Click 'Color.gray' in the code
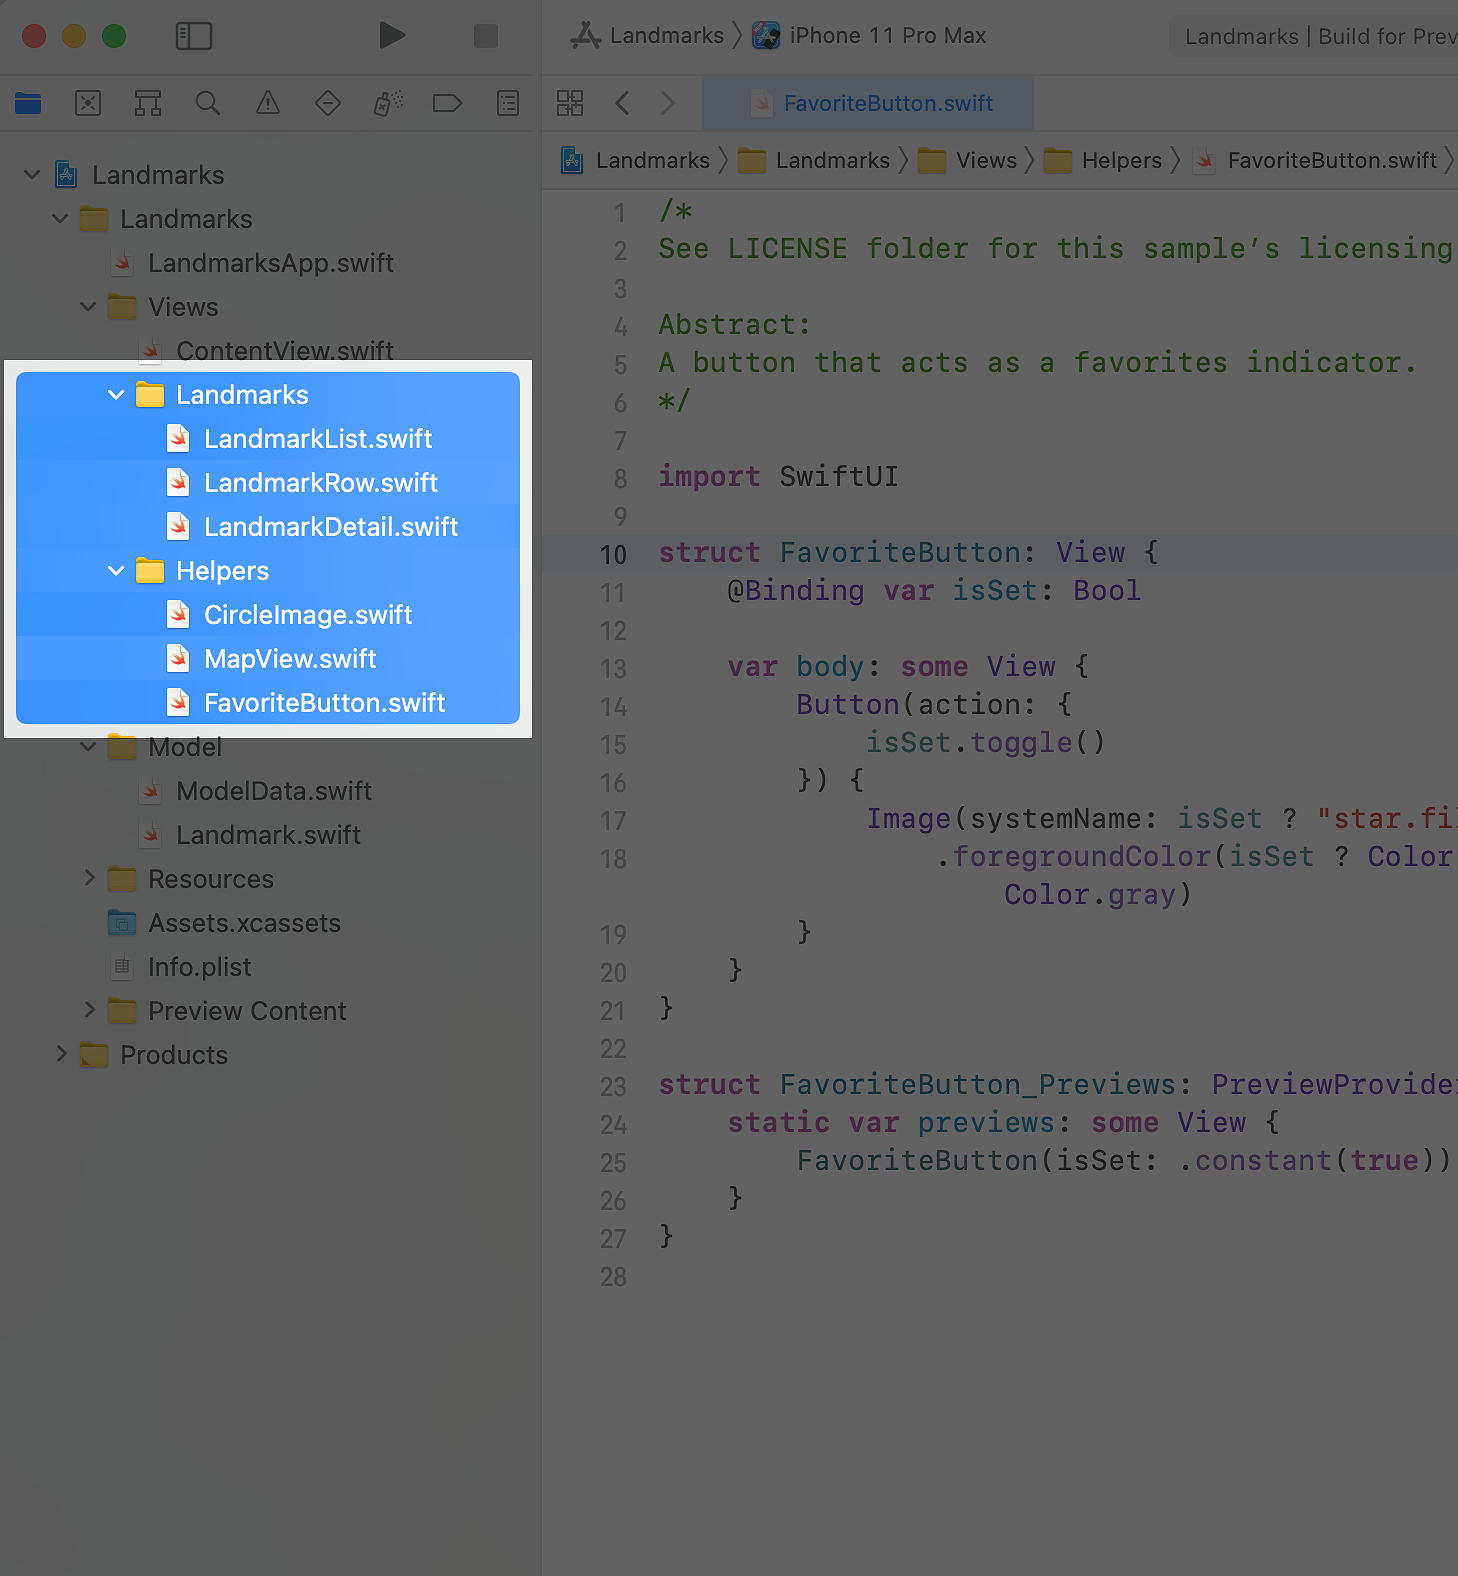Image resolution: width=1458 pixels, height=1576 pixels. pyautogui.click(x=1090, y=894)
